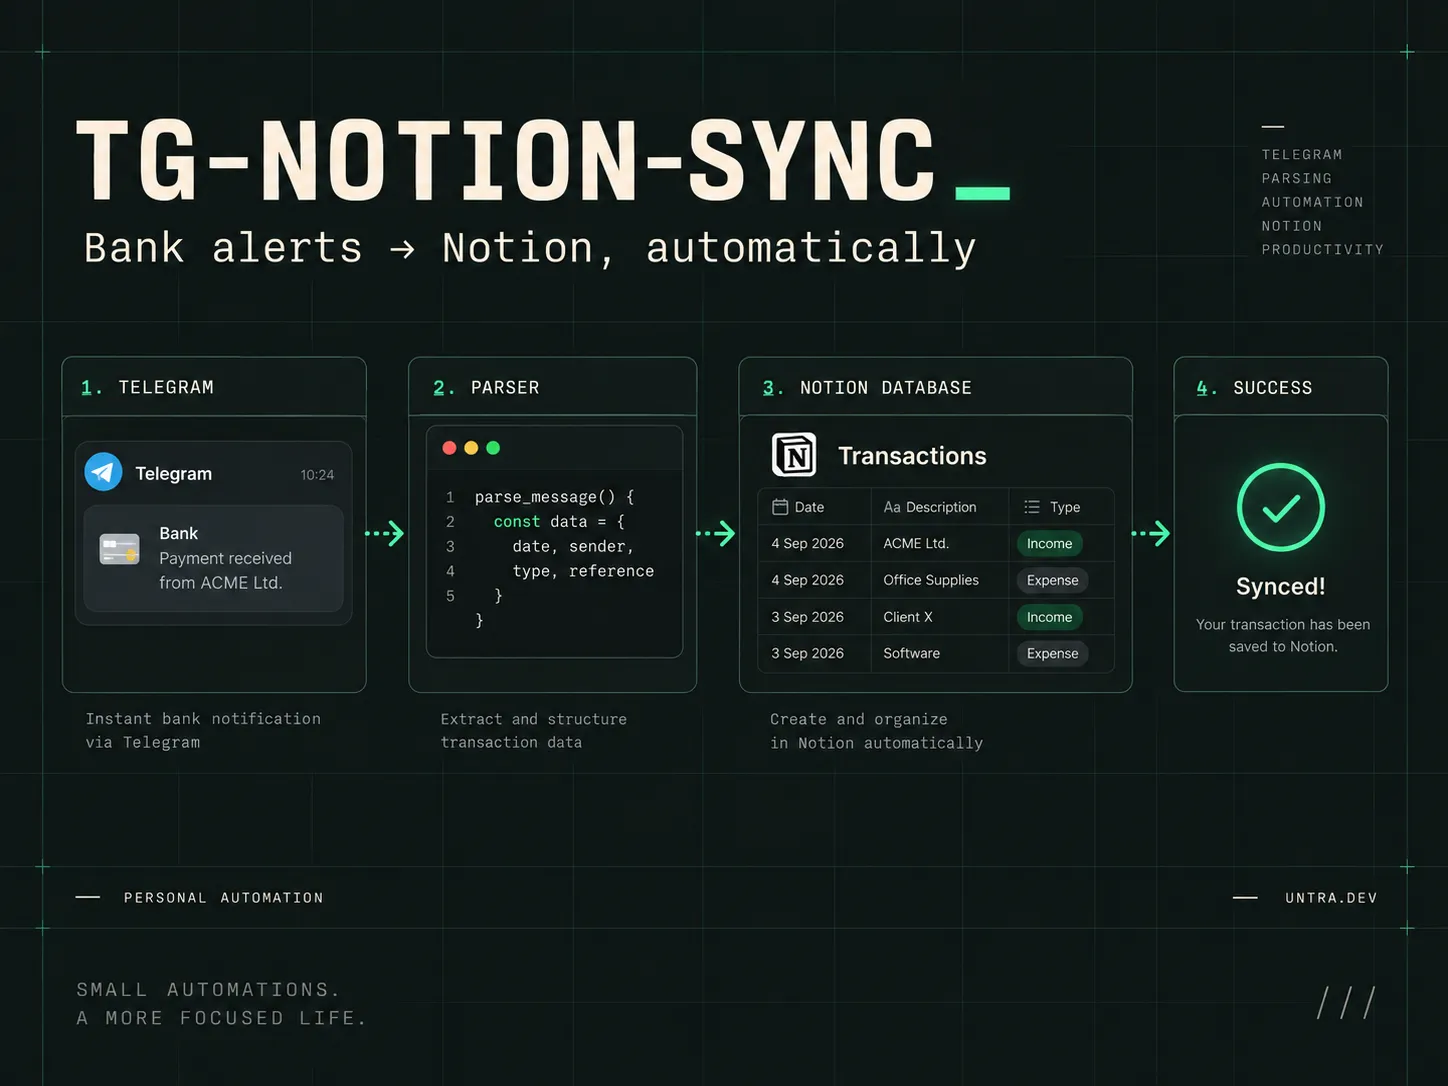This screenshot has height=1086, width=1448.
Task: Click the red dot in parser window
Action: tap(449, 448)
